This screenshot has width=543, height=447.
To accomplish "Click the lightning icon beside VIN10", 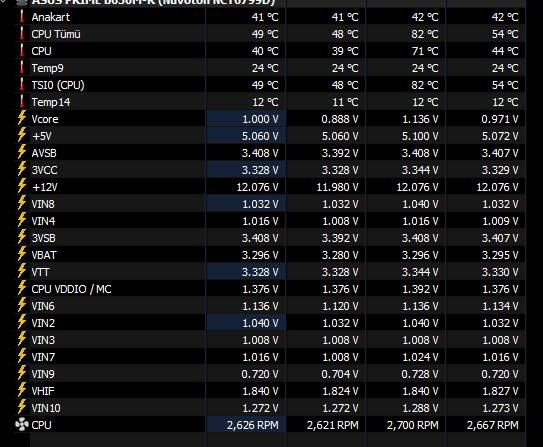I will point(22,406).
